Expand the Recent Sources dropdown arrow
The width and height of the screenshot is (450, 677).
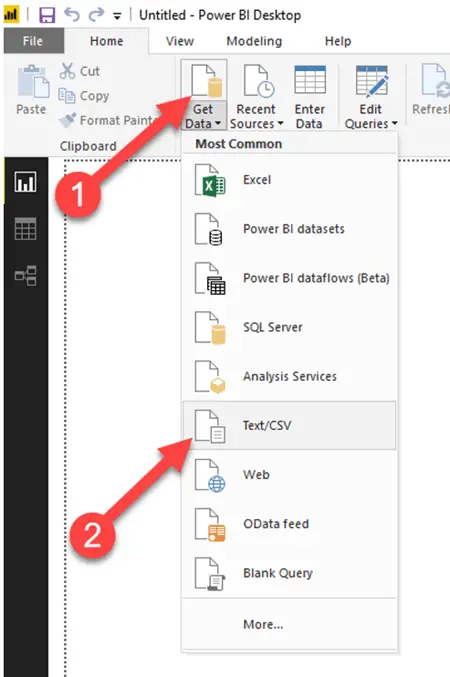click(x=281, y=124)
